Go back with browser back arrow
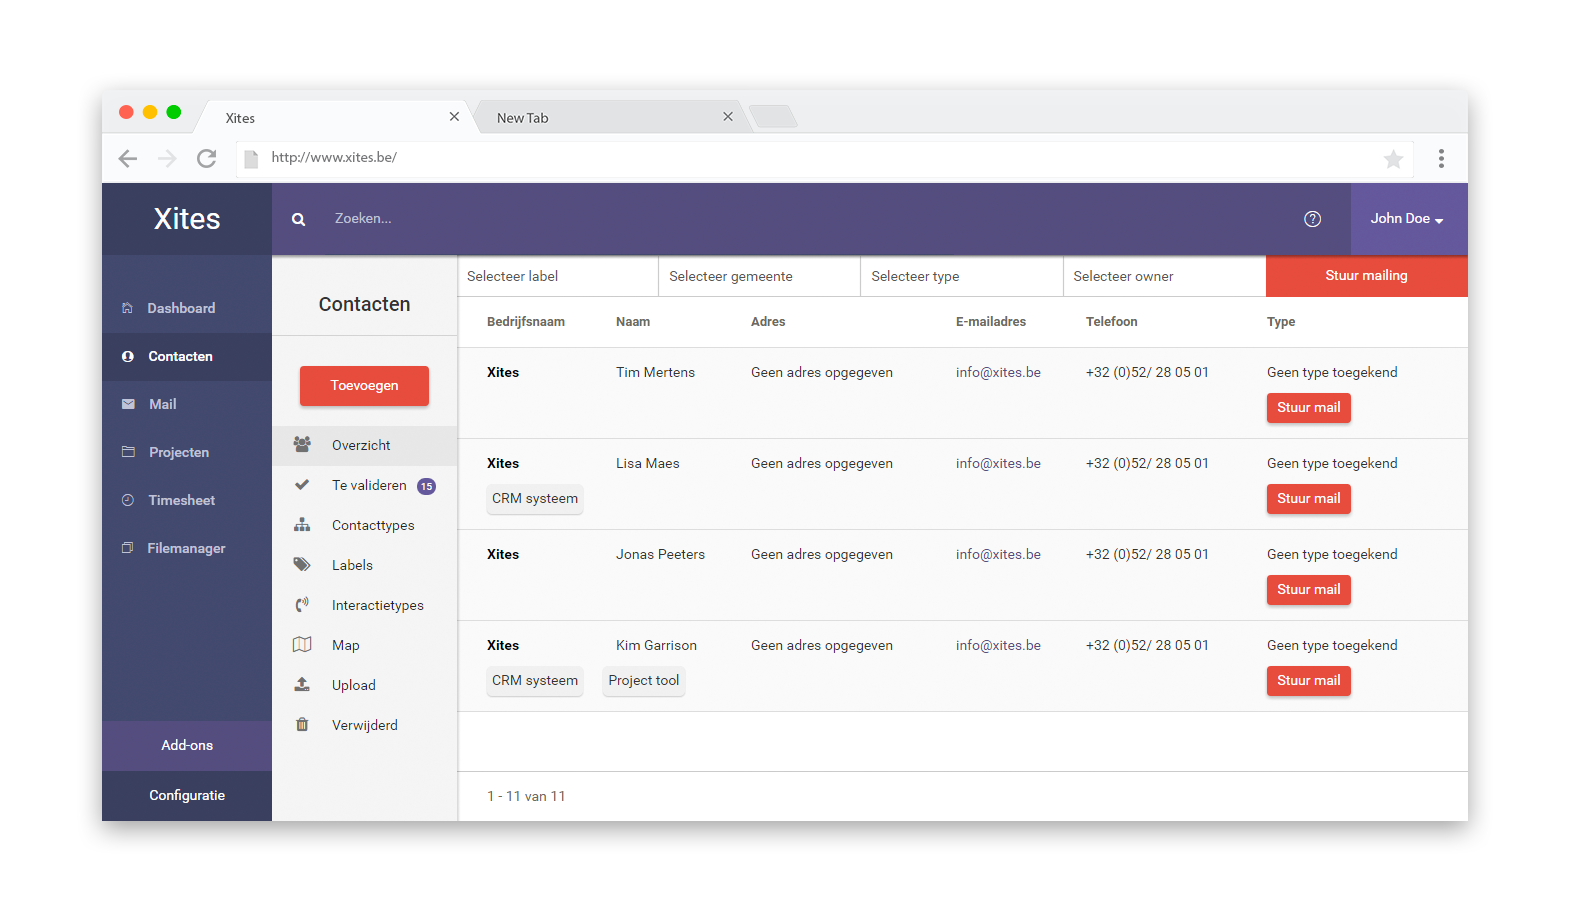1570x910 pixels. click(128, 158)
